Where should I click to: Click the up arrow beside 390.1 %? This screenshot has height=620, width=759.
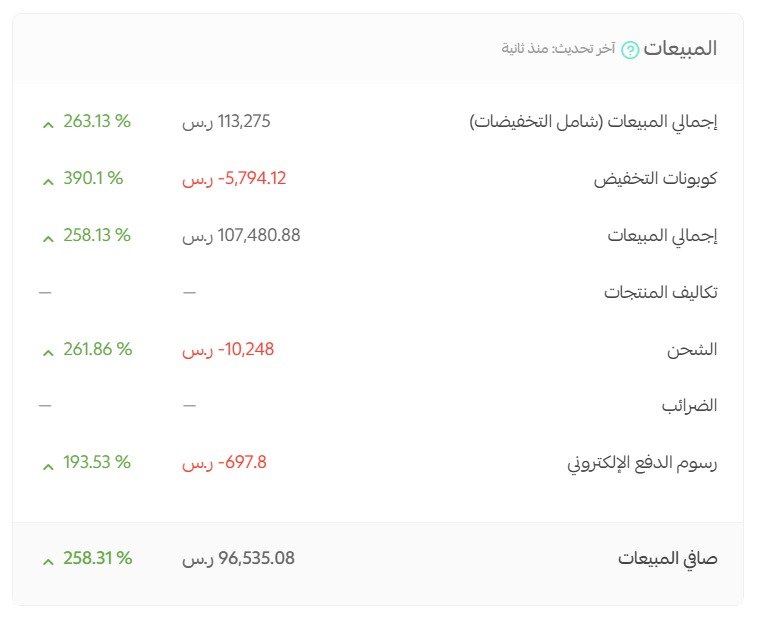[x=46, y=181]
